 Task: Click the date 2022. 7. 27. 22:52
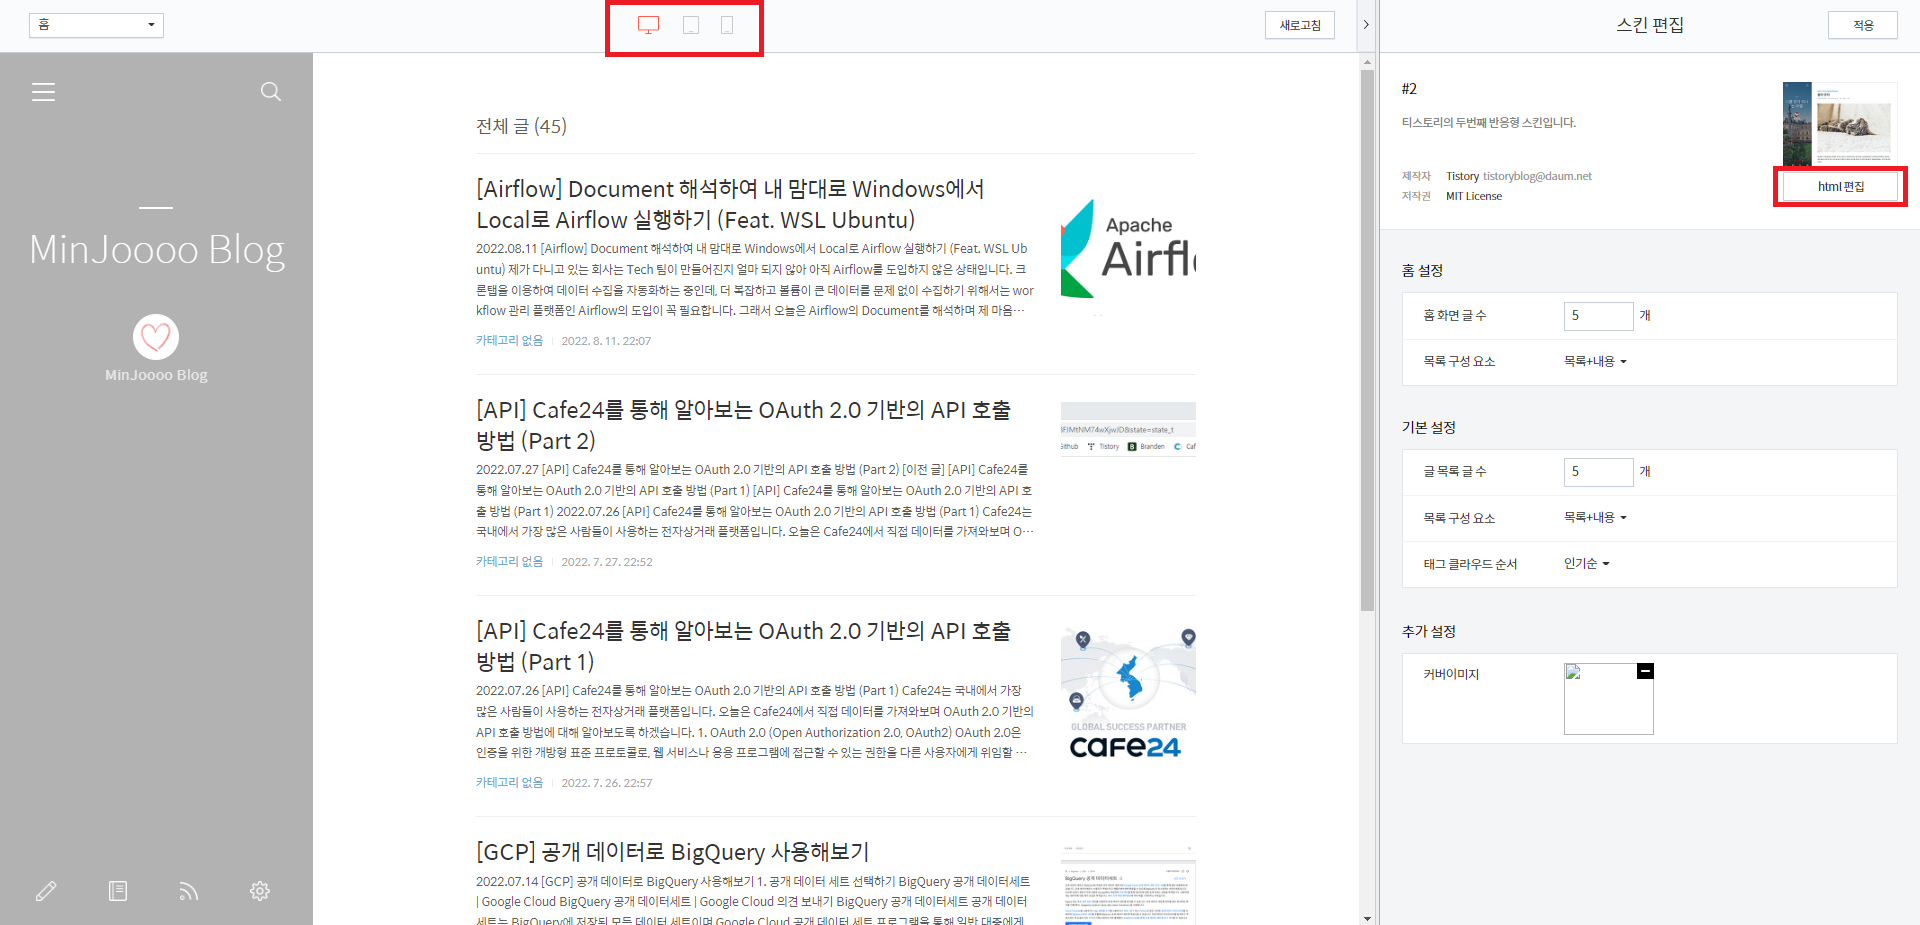coord(607,562)
